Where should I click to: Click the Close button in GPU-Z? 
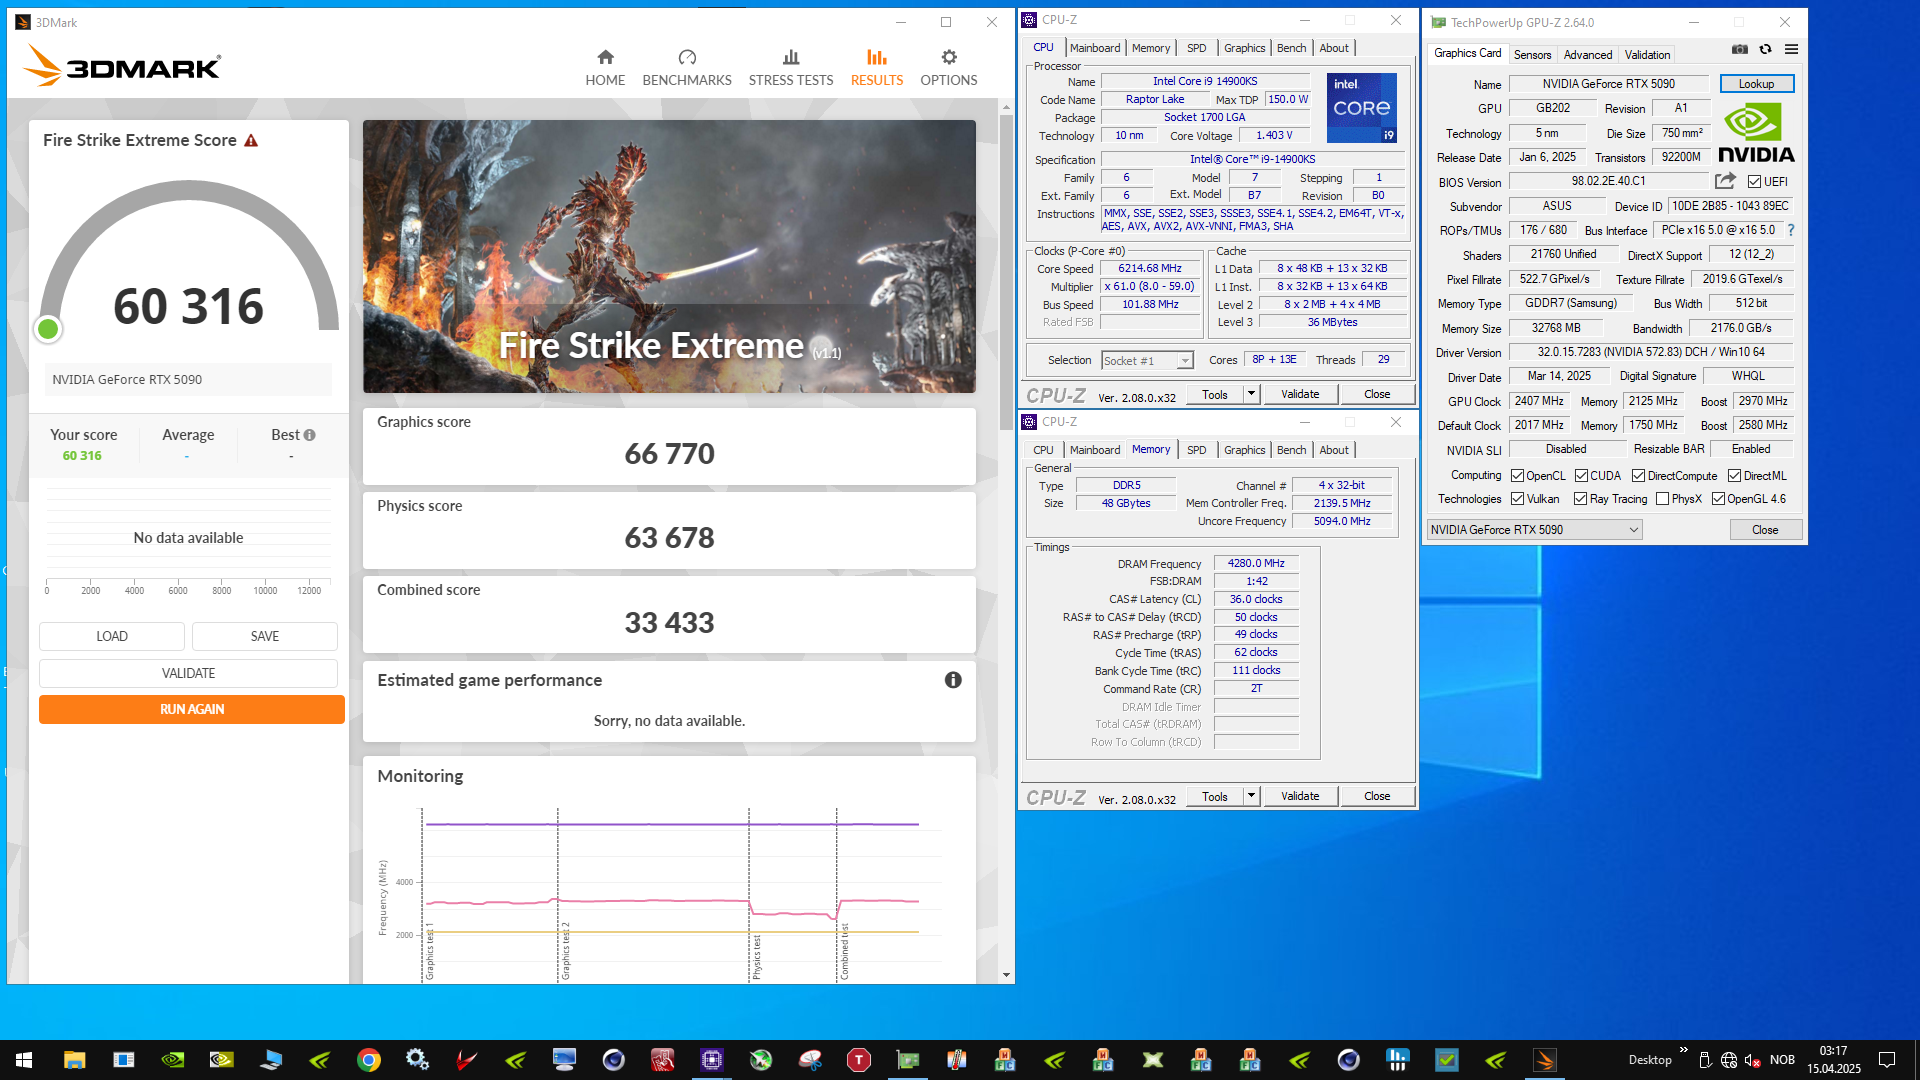(1765, 530)
